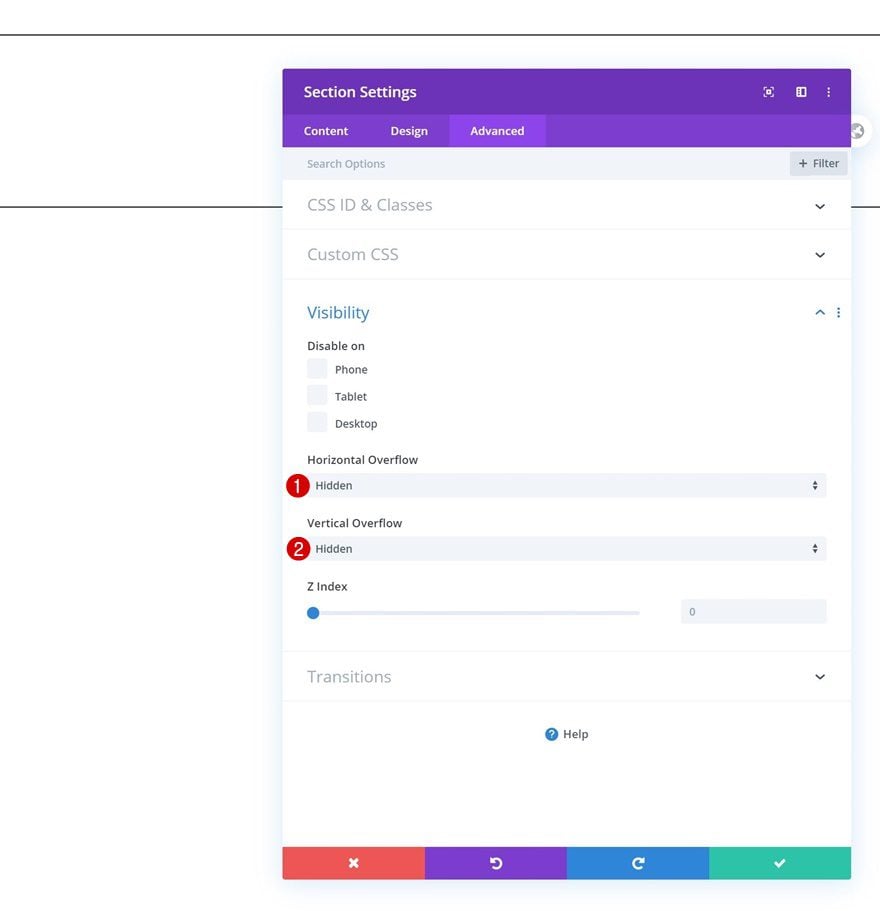
Task: Click the purple undo arrow button
Action: pos(495,863)
